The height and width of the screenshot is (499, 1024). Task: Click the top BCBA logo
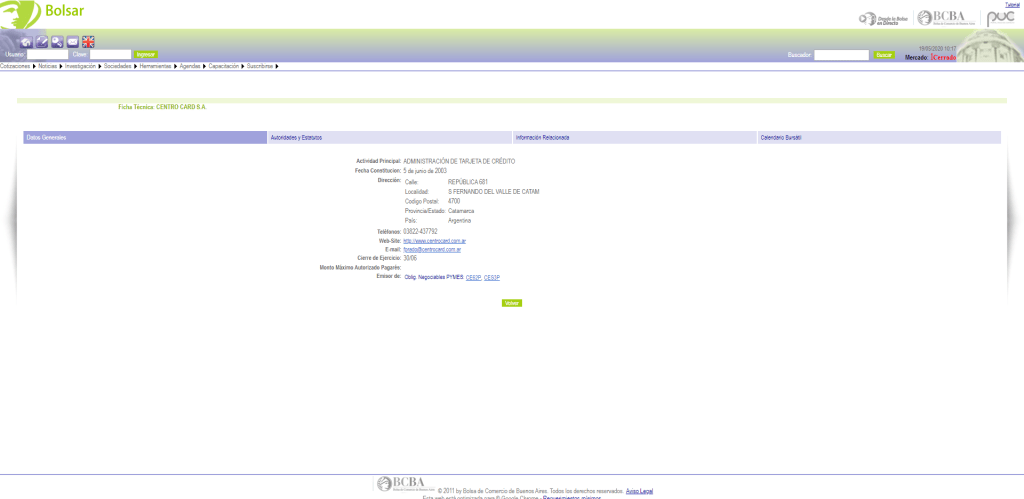point(946,18)
